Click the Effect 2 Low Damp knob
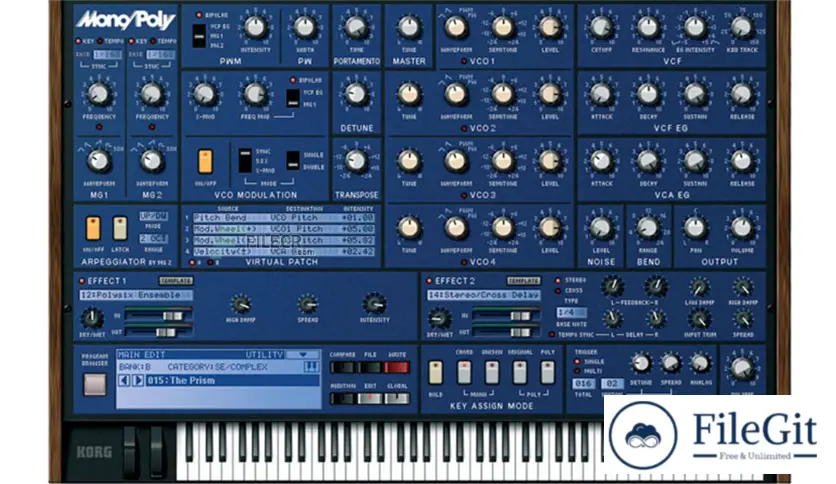Viewport: 836px width, 484px height. pos(699,288)
